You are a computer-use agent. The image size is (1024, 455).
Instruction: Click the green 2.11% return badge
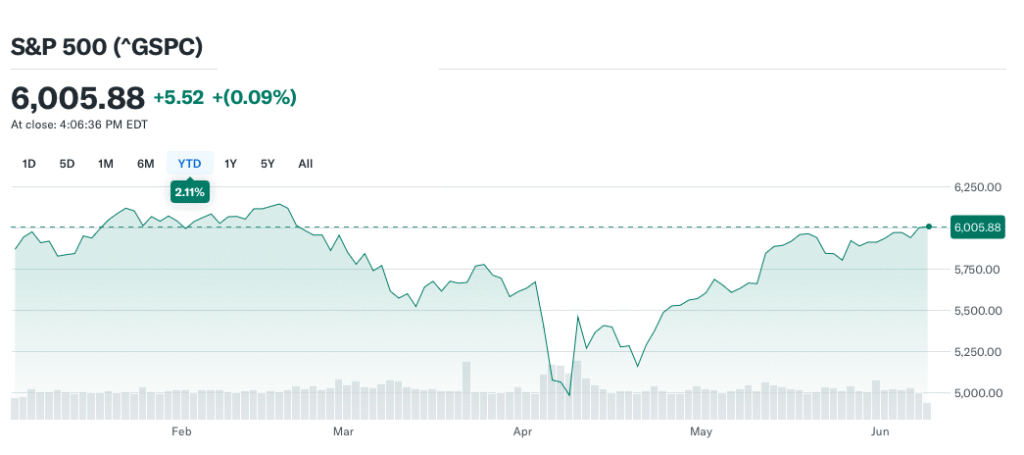coord(190,192)
